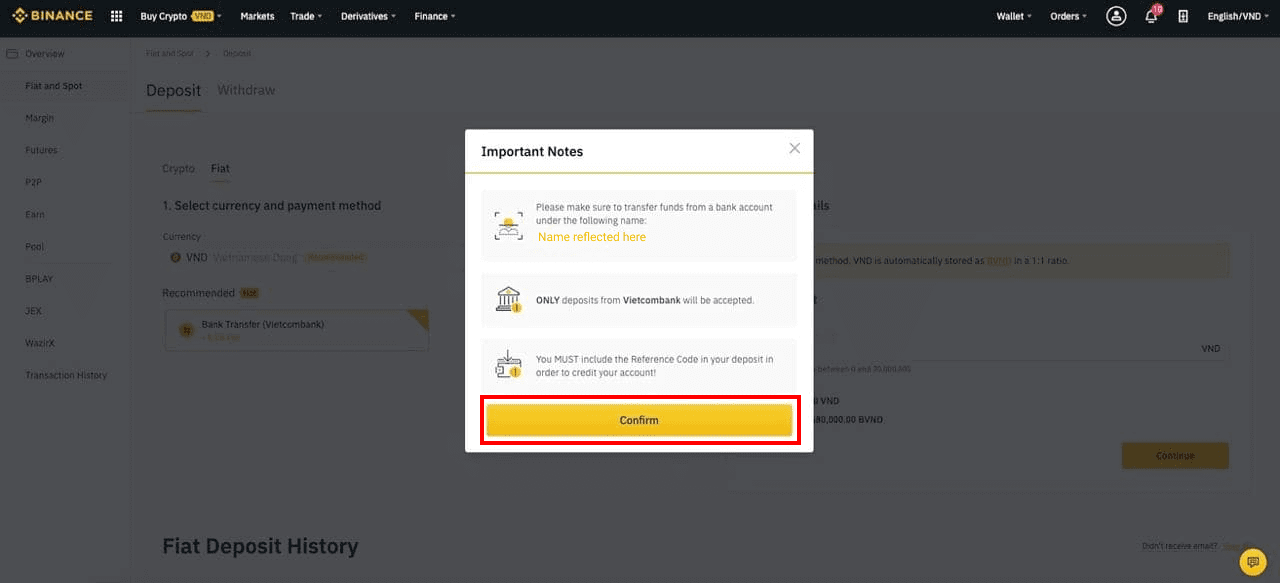The image size is (1280, 583).
Task: Change the English/VND language setting
Action: pyautogui.click(x=1238, y=16)
